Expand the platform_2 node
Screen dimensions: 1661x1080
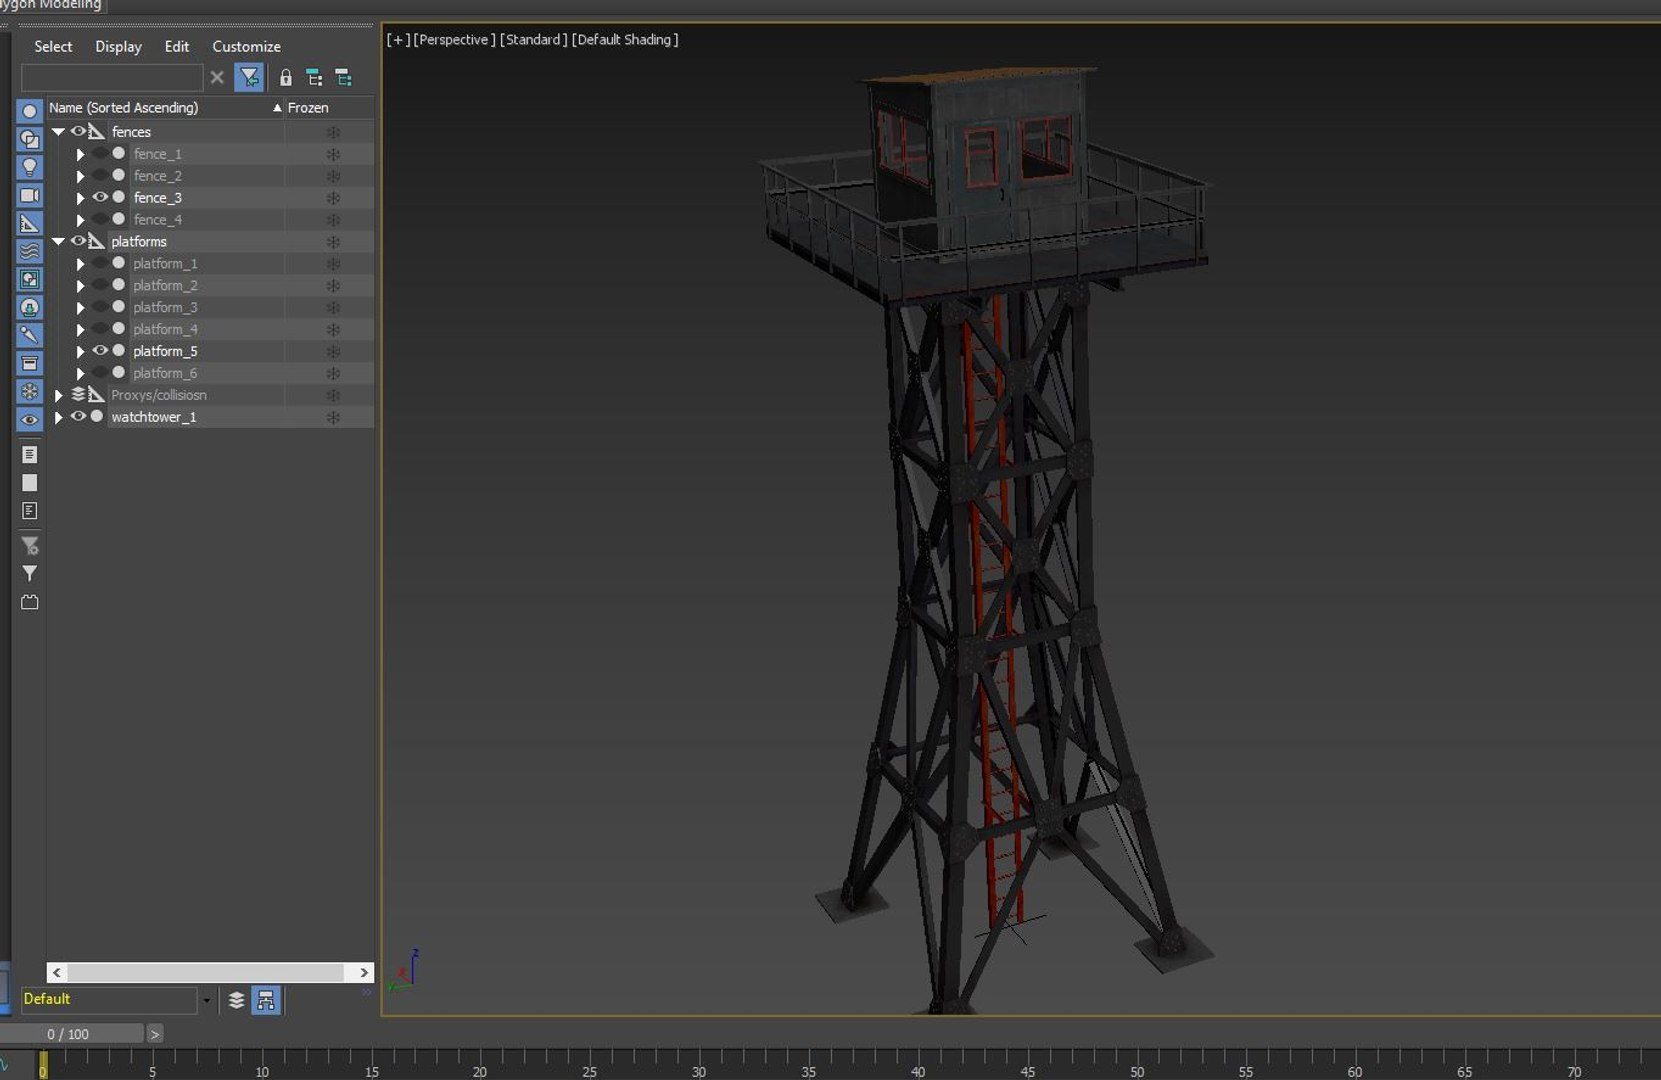80,286
